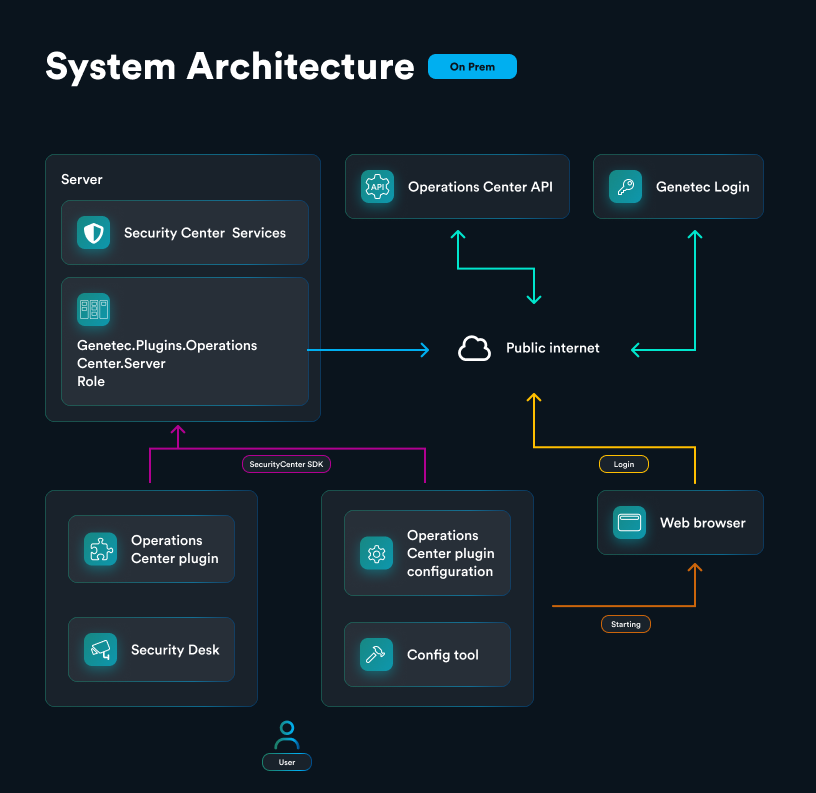Click the Config tool hammer icon

tap(376, 655)
